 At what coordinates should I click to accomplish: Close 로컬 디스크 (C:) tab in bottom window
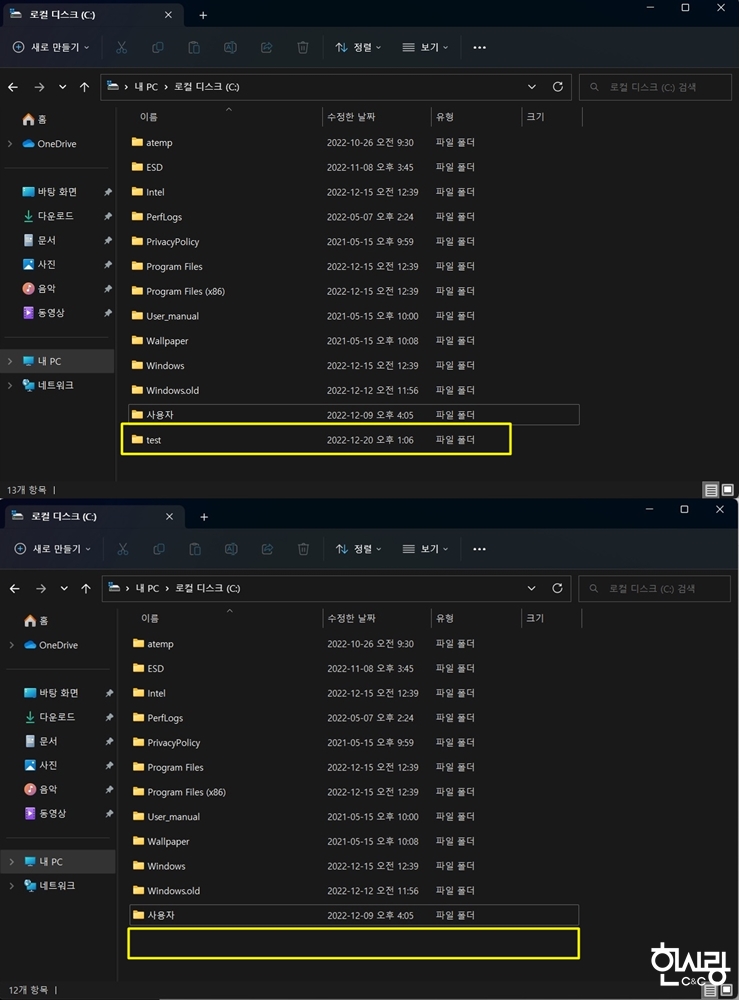point(169,517)
